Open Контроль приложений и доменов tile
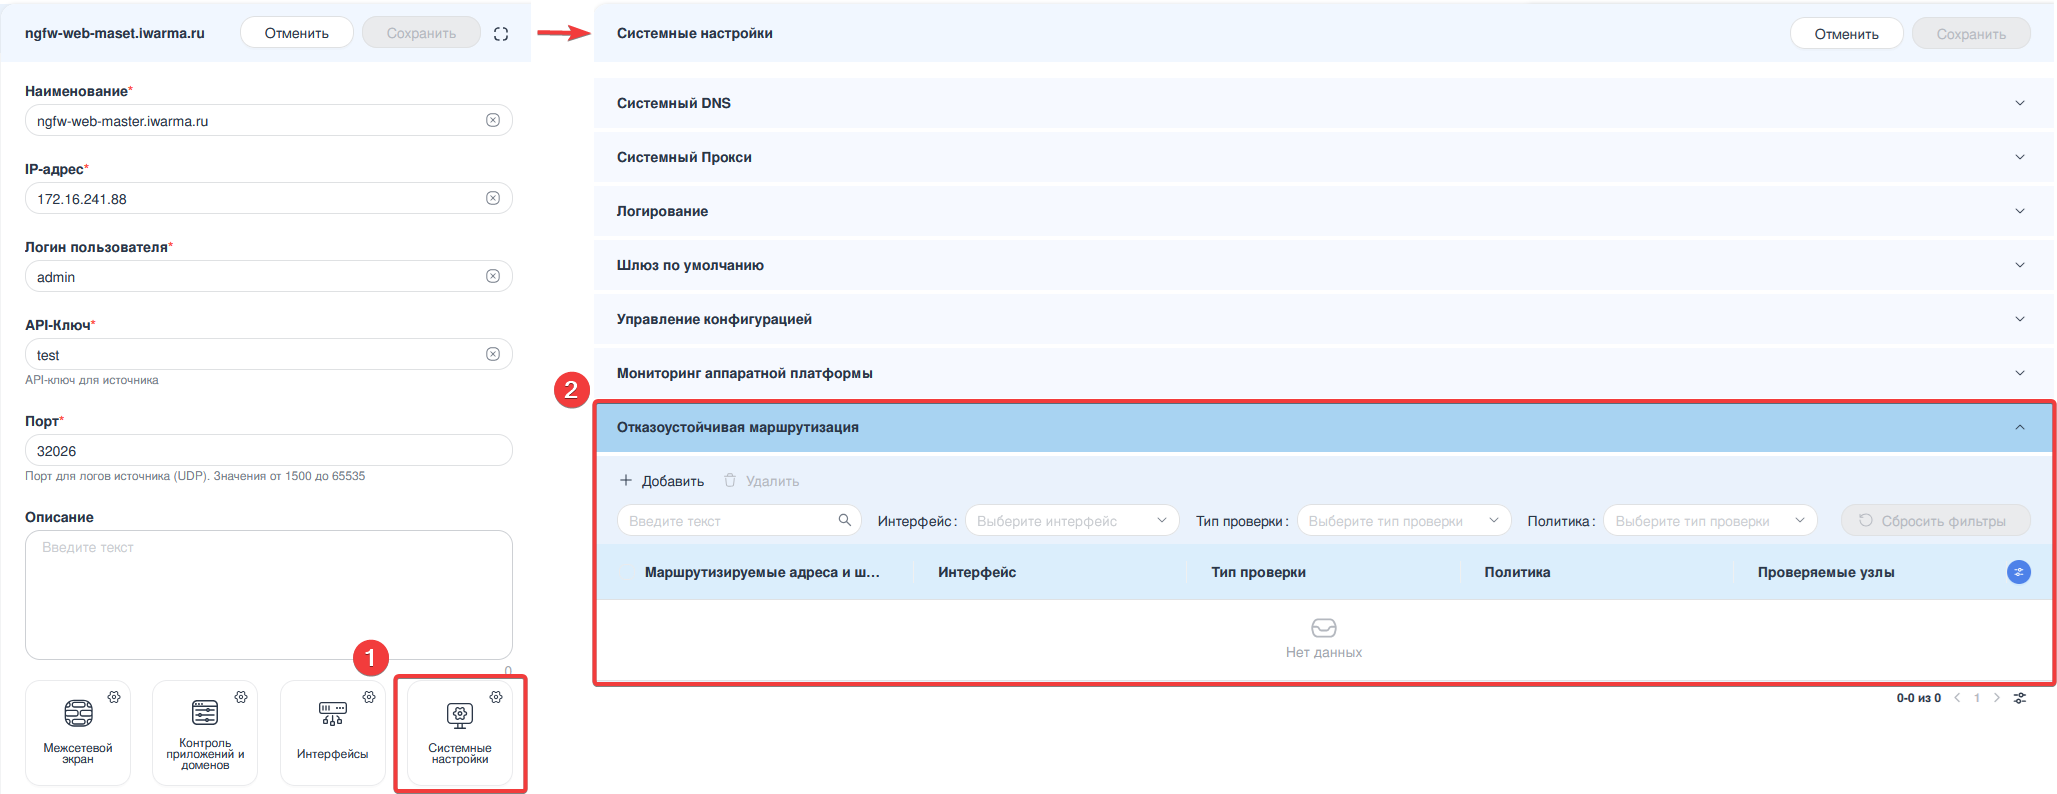This screenshot has height=794, width=2057. point(205,732)
